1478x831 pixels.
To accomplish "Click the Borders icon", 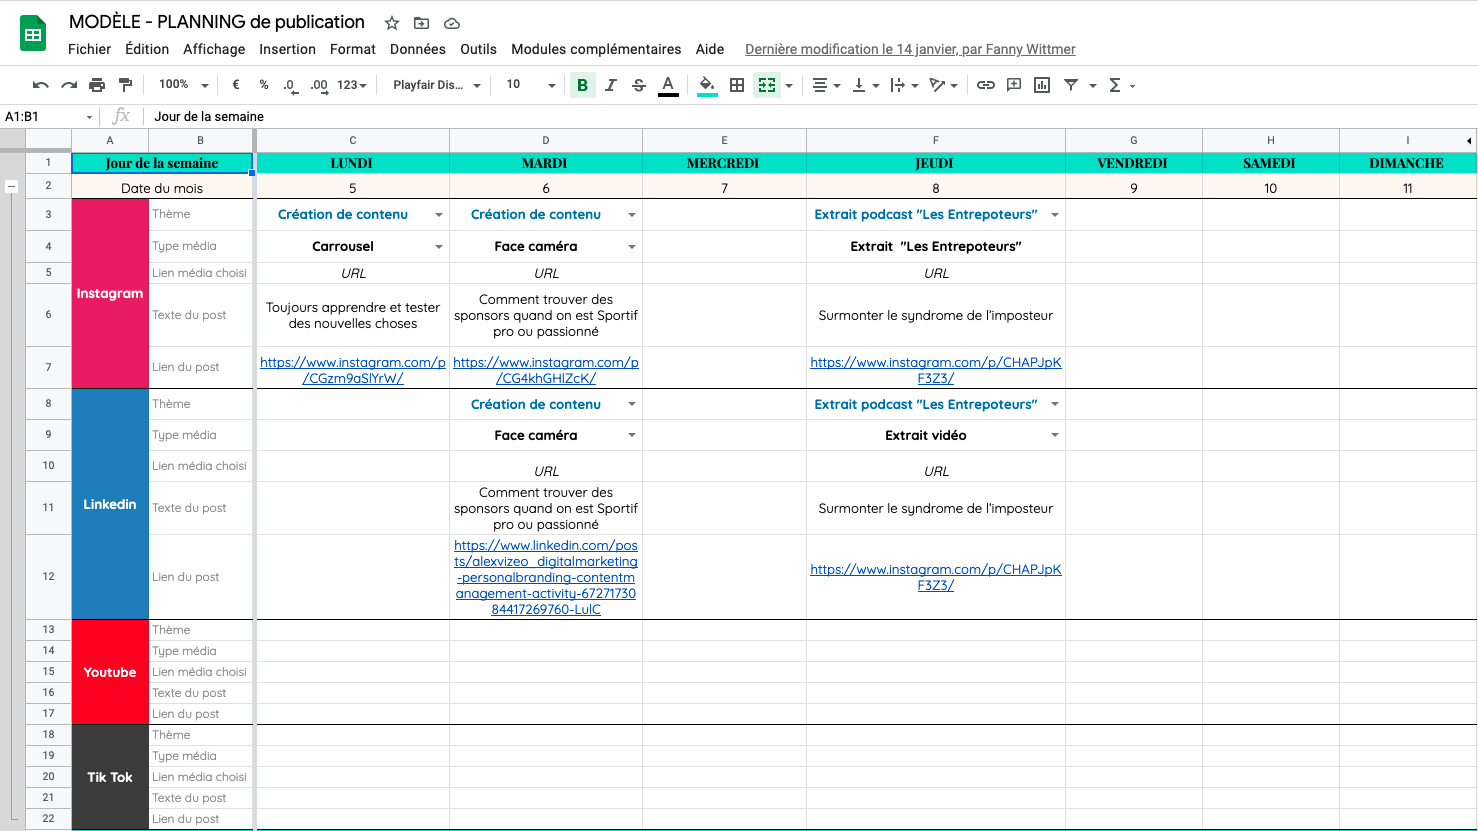I will point(737,85).
